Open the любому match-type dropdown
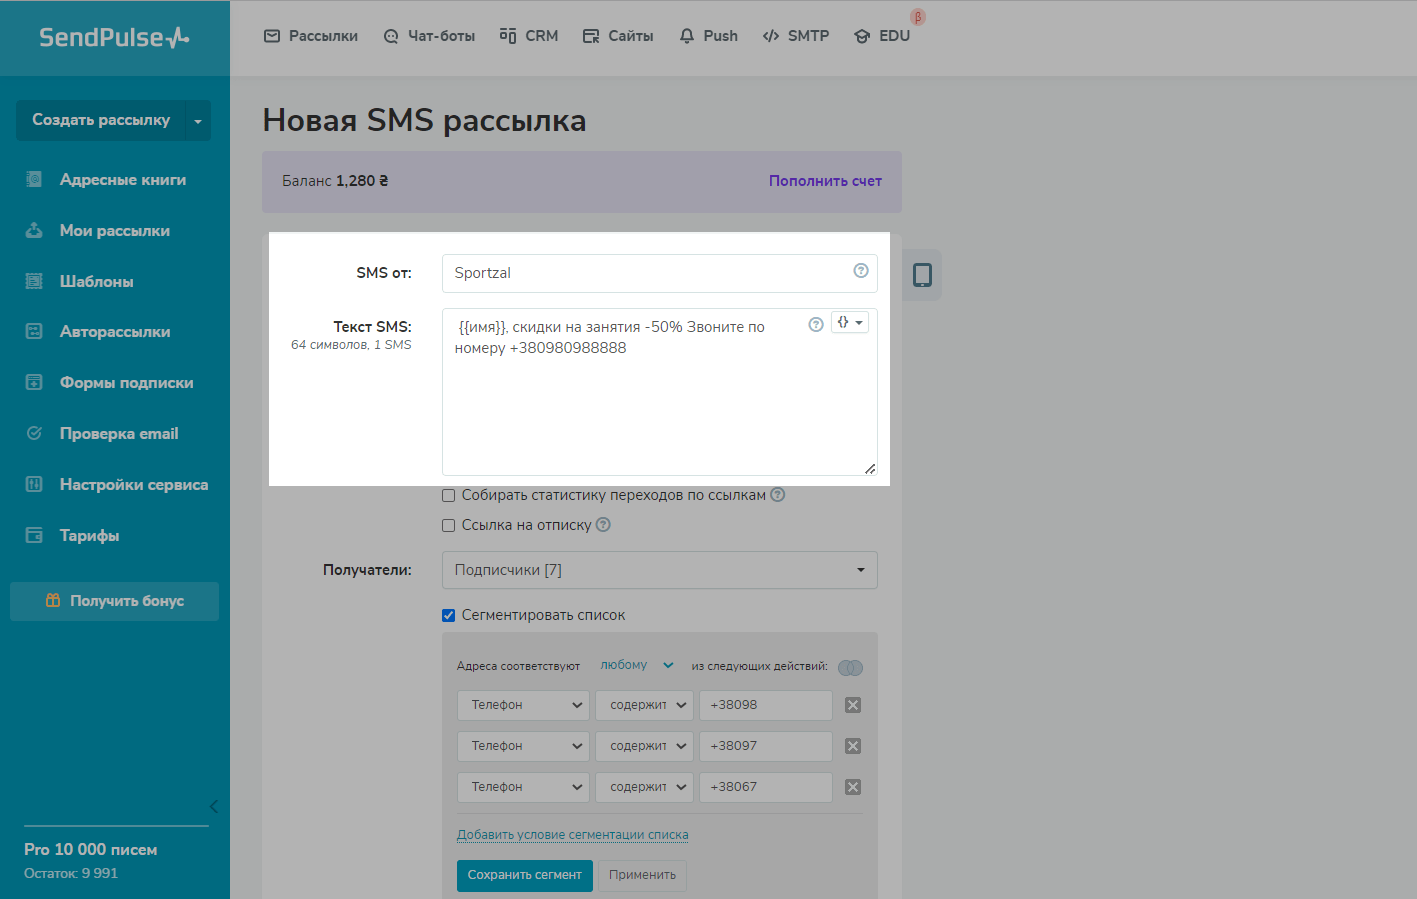This screenshot has height=899, width=1417. 636,665
